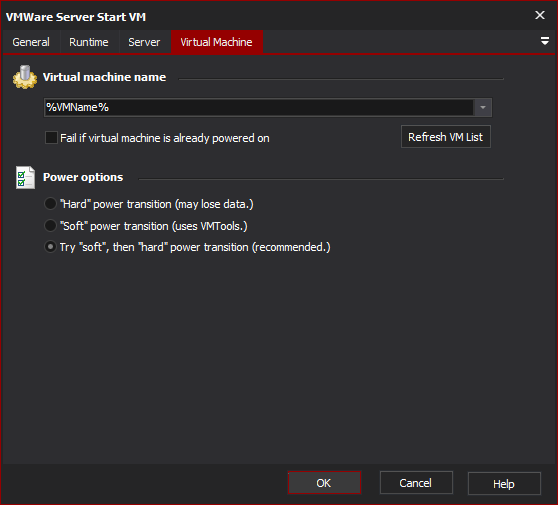558x505 pixels.
Task: Click the virtual machine gear icon
Action: click(x=25, y=77)
